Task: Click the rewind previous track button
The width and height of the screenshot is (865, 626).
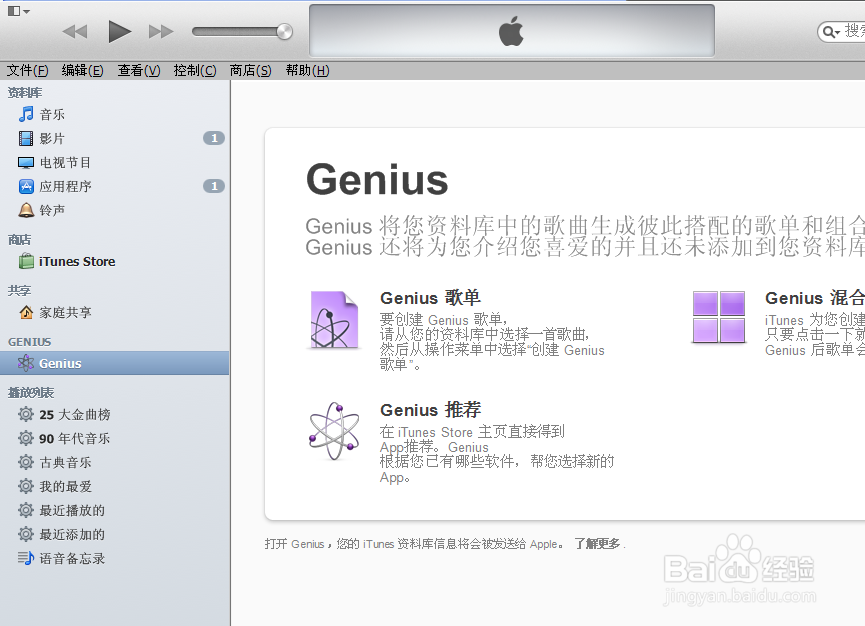Action: [75, 31]
